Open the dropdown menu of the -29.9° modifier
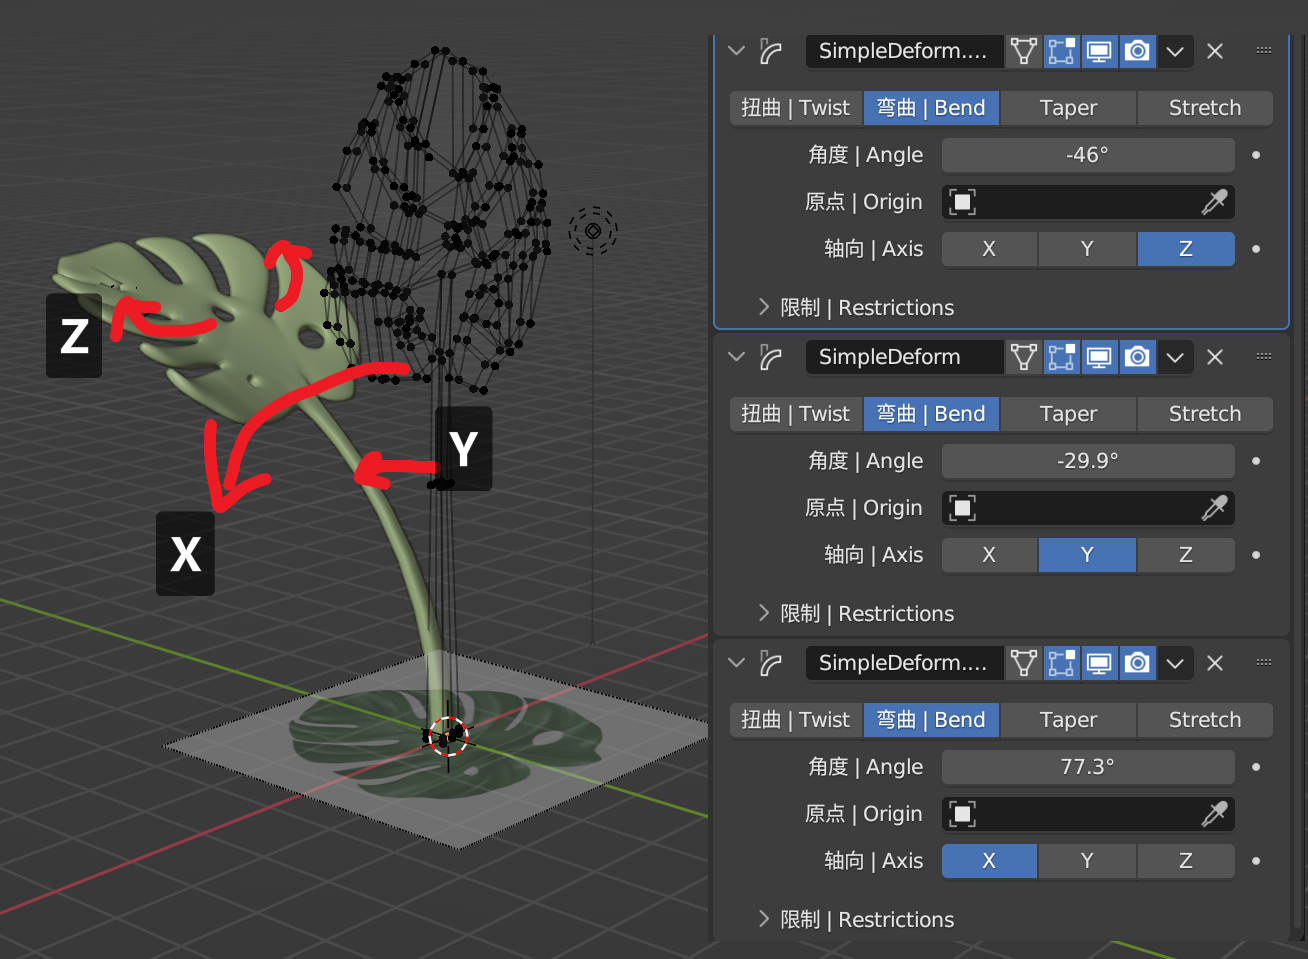 pyautogui.click(x=1175, y=357)
